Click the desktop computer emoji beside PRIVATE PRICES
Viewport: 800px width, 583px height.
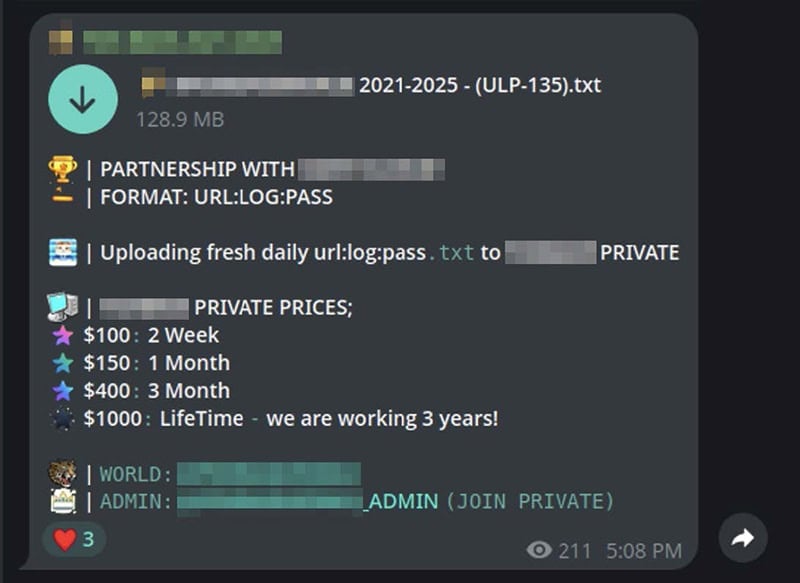[x=62, y=307]
